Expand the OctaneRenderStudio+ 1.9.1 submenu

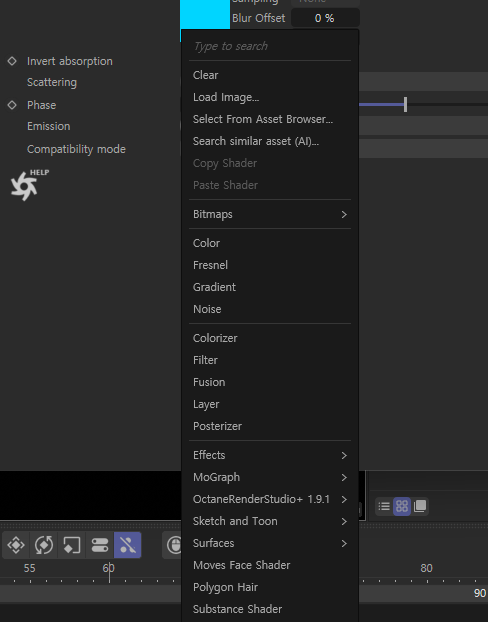pos(270,499)
